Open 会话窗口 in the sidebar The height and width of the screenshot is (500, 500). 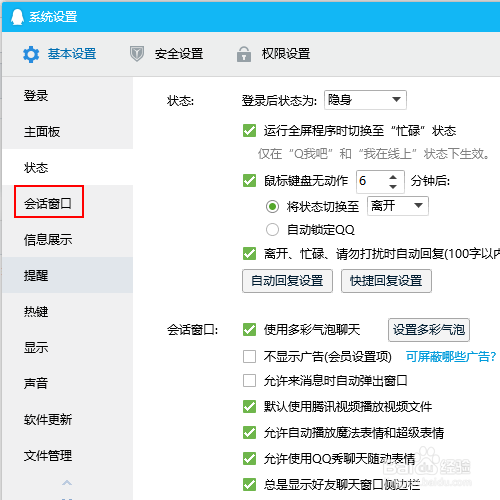pos(68,203)
